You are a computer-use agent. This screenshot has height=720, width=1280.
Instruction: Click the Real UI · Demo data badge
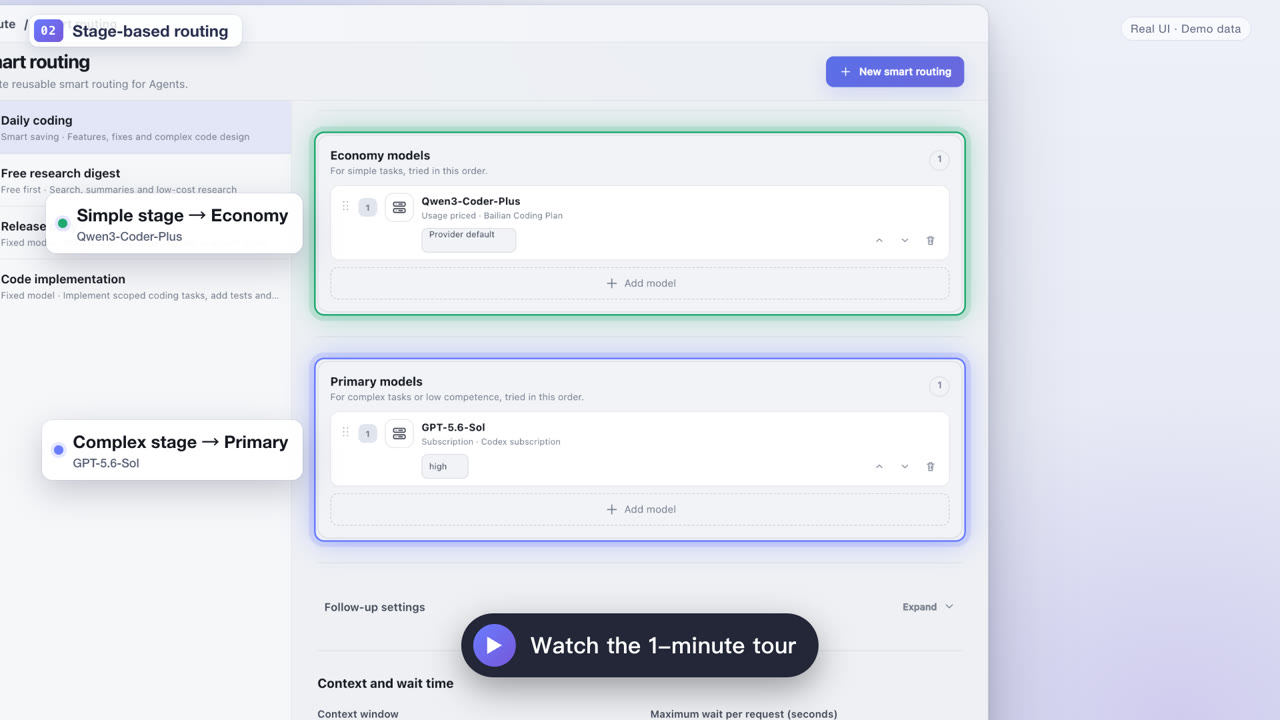tap(1186, 29)
